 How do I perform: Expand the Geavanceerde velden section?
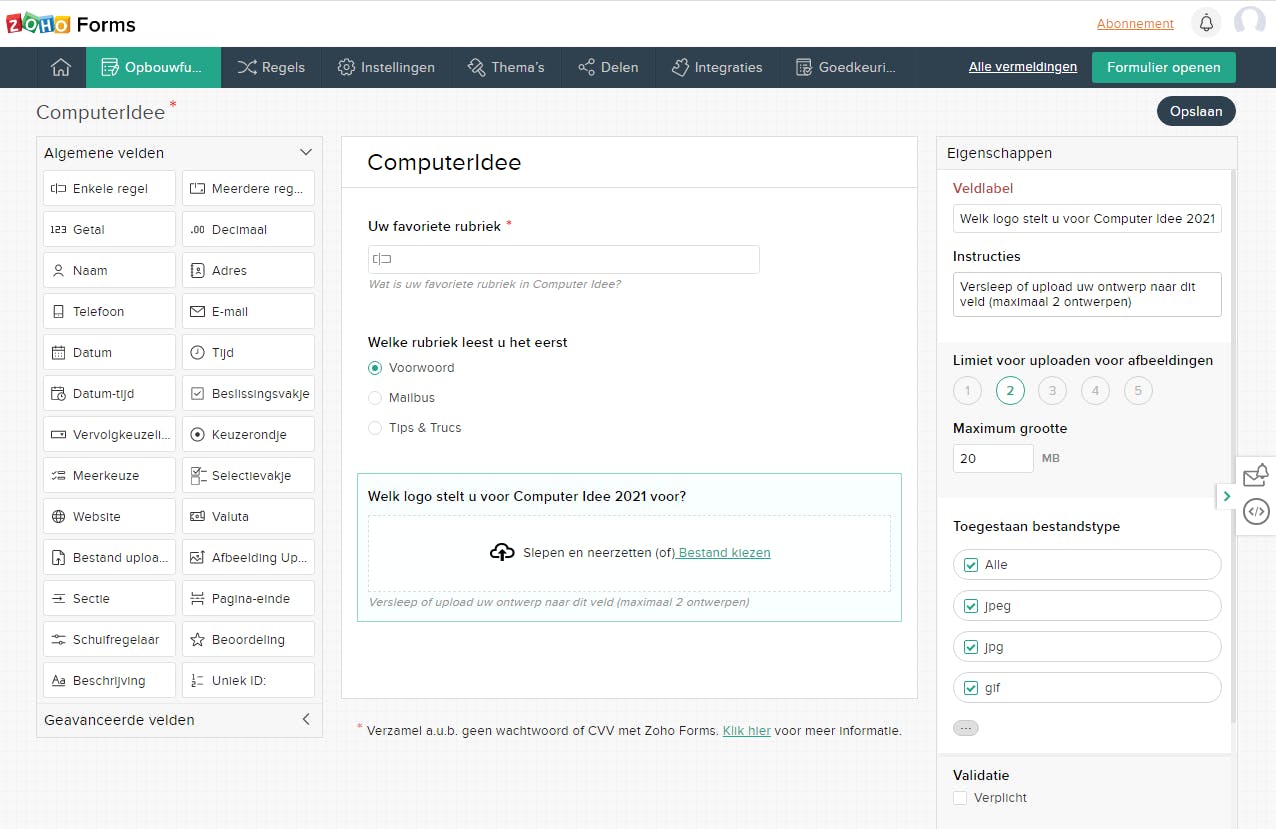306,719
